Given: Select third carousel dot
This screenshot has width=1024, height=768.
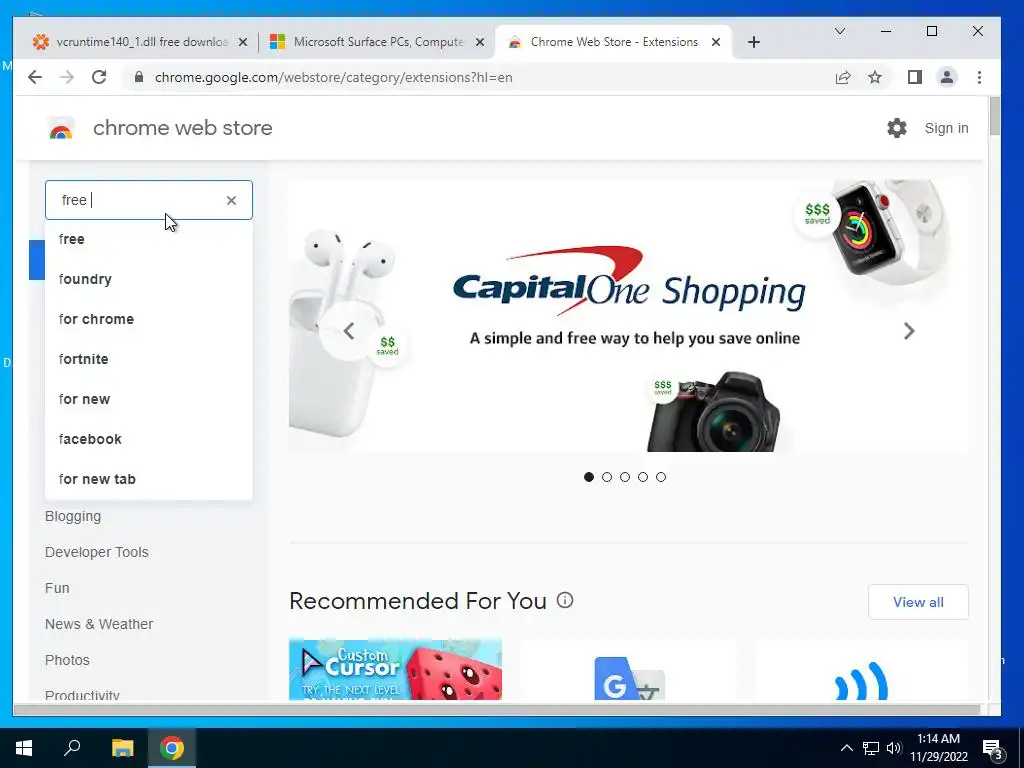Looking at the screenshot, I should (x=625, y=477).
